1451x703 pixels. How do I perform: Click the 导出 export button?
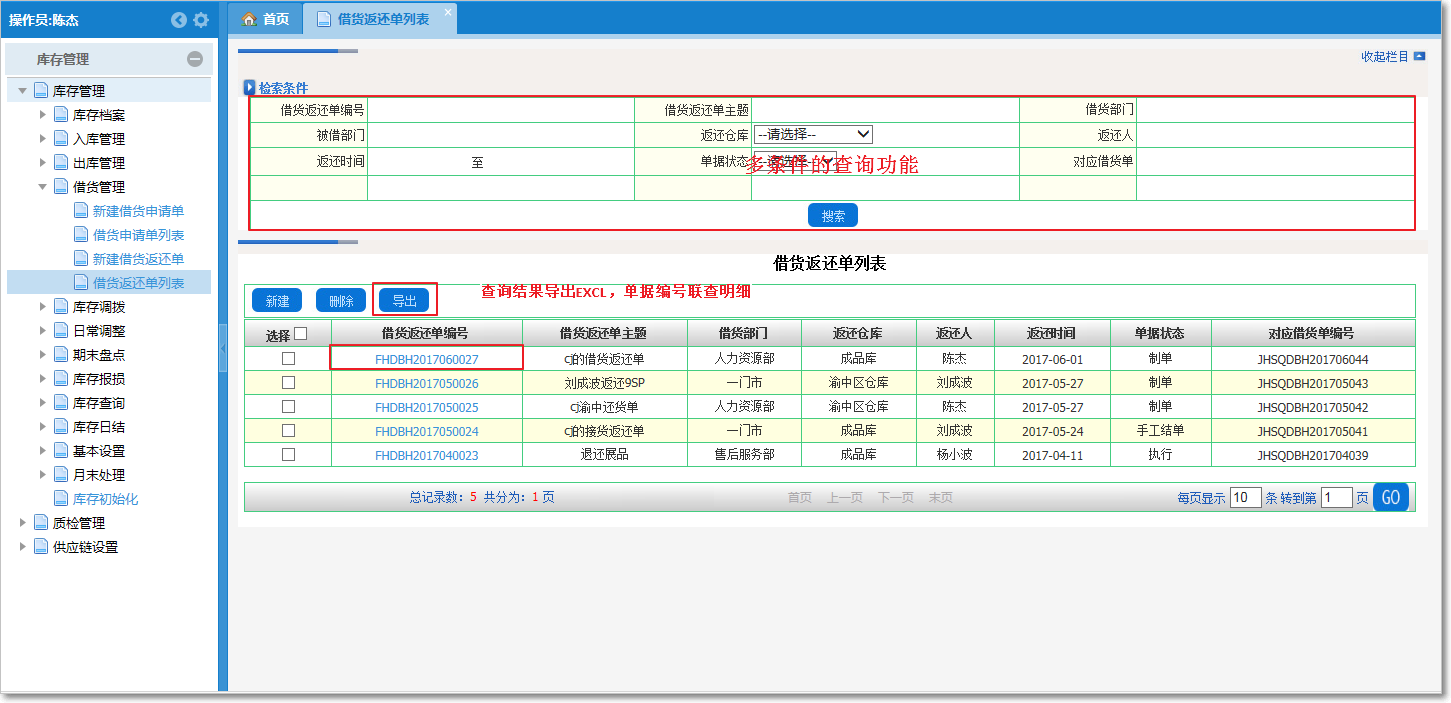tap(404, 300)
